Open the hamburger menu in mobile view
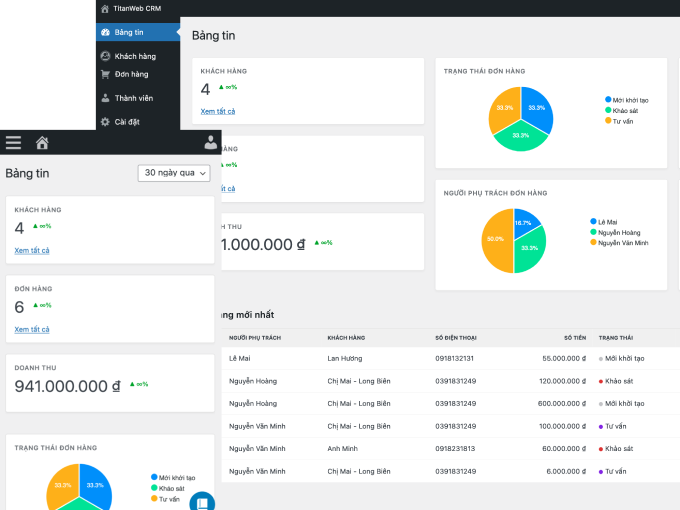The image size is (680, 510). tap(13, 142)
